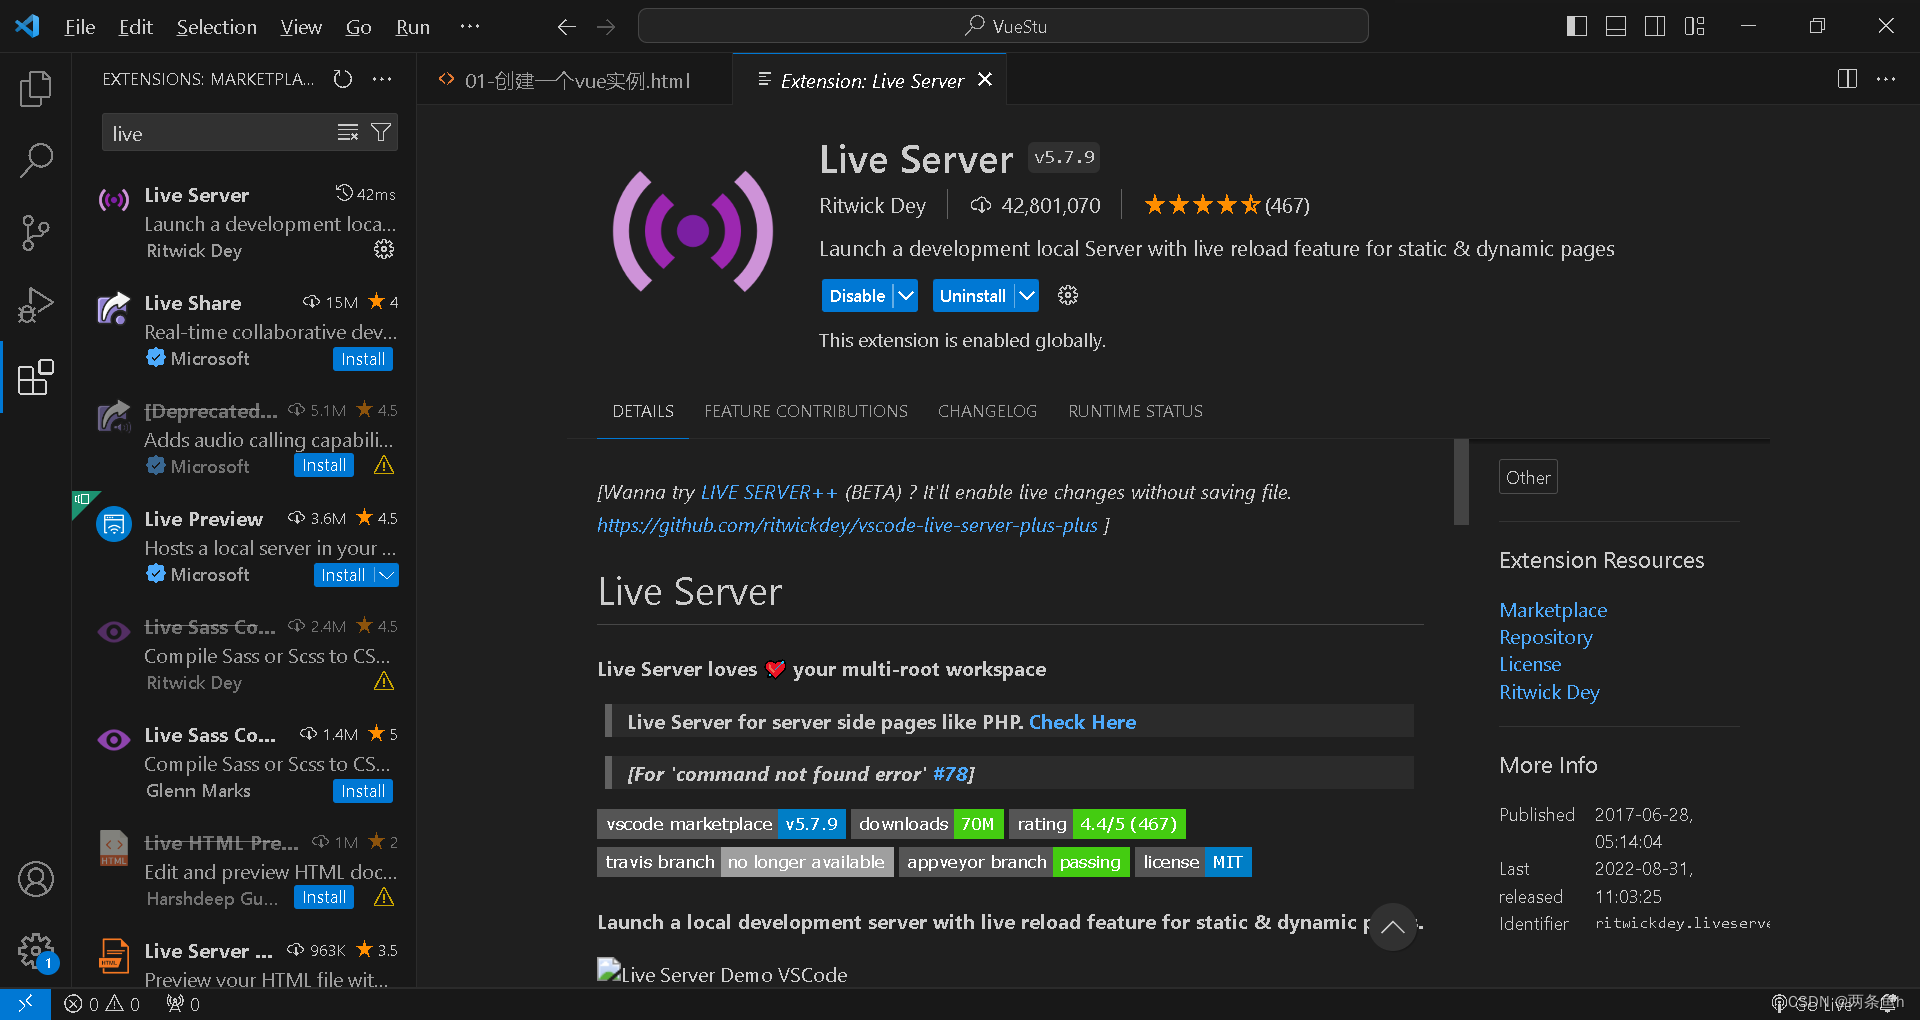The image size is (1920, 1020).
Task: Switch to the RUNTIME STATUS tab
Action: (x=1135, y=411)
